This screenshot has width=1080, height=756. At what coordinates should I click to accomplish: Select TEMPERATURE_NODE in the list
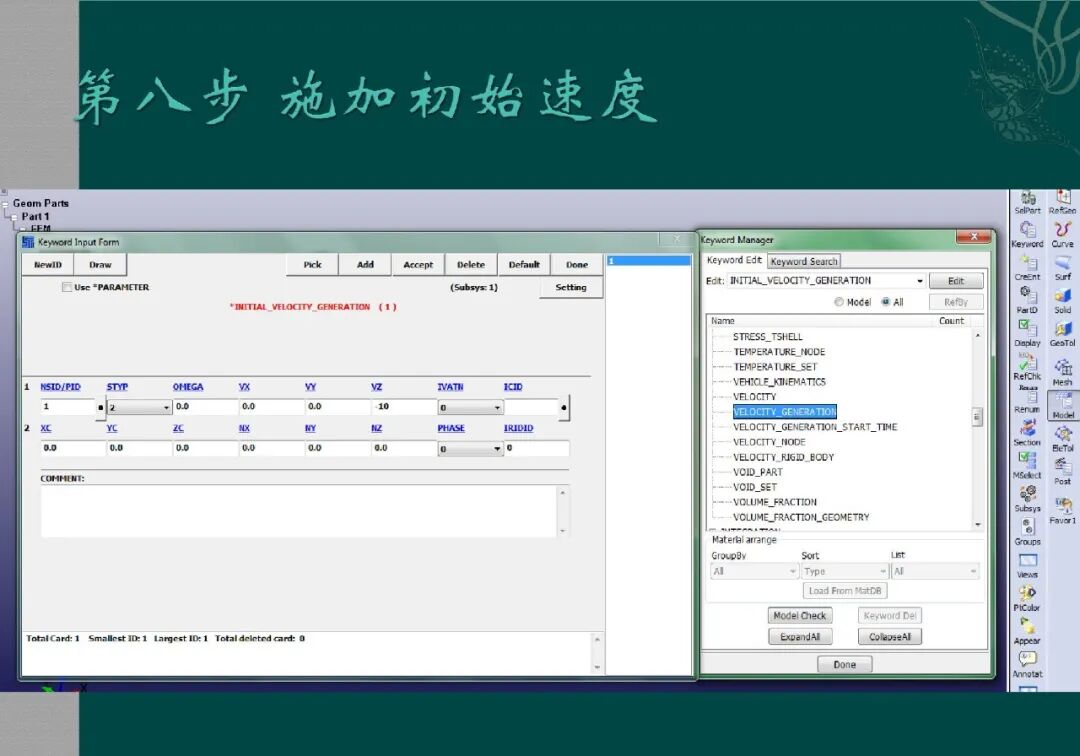coord(779,352)
